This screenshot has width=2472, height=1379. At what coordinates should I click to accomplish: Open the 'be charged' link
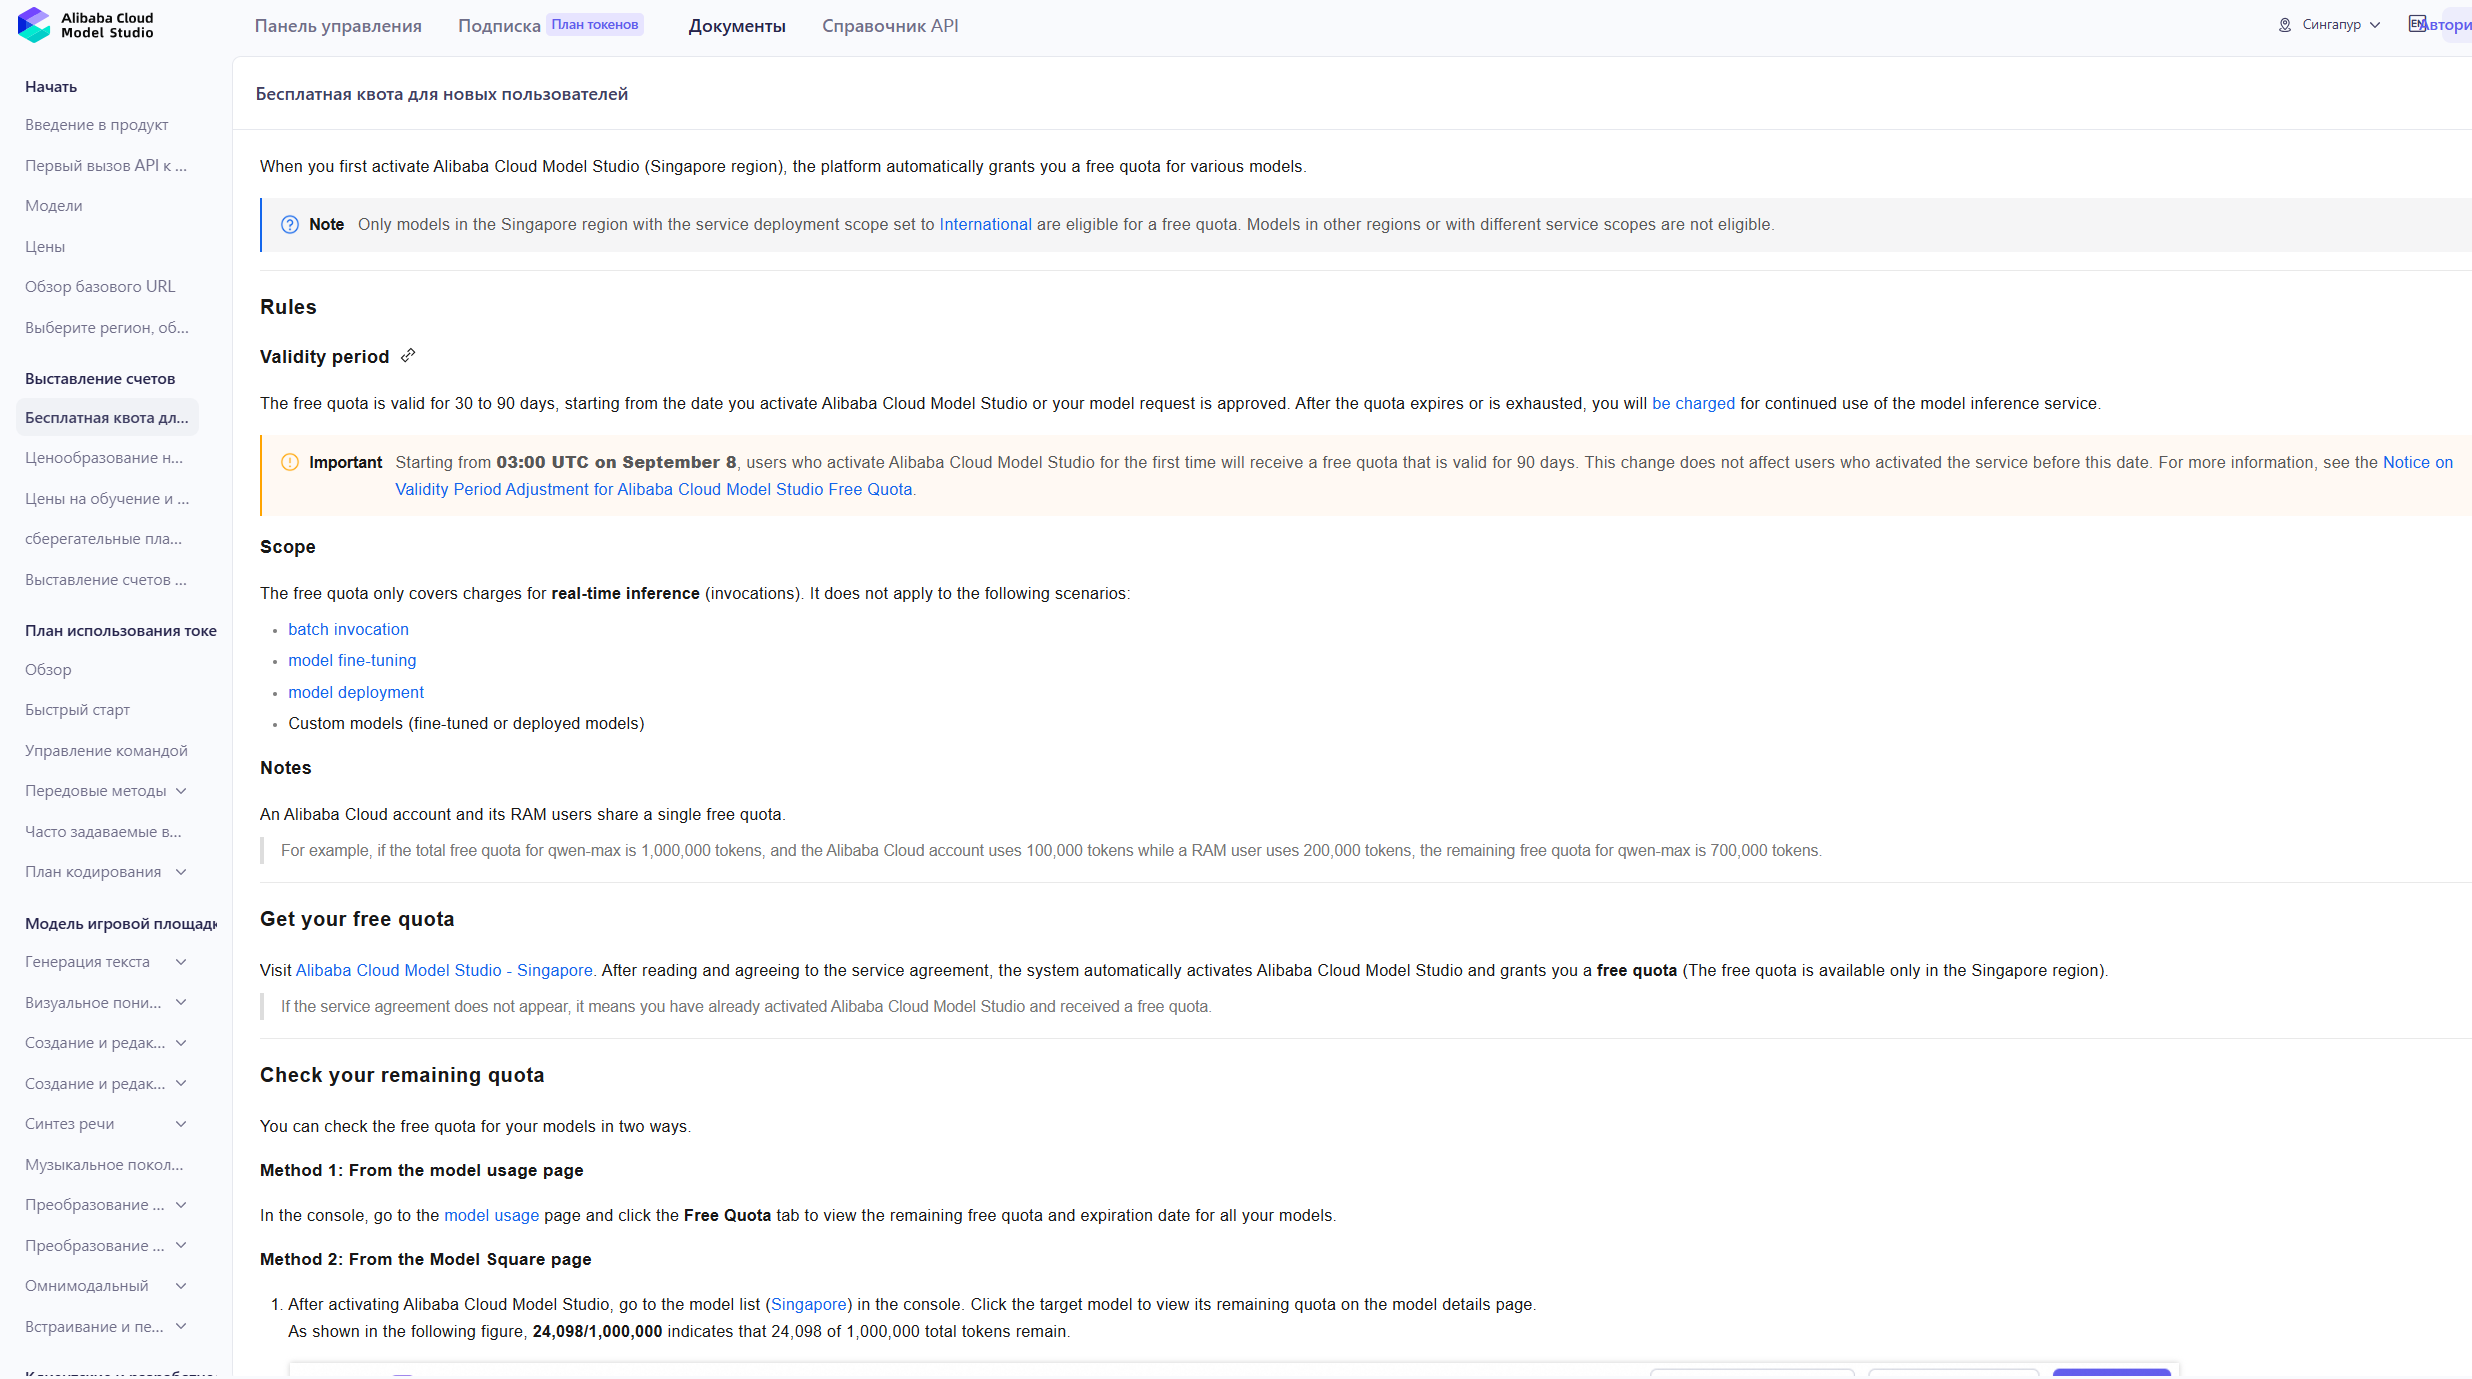1693,404
